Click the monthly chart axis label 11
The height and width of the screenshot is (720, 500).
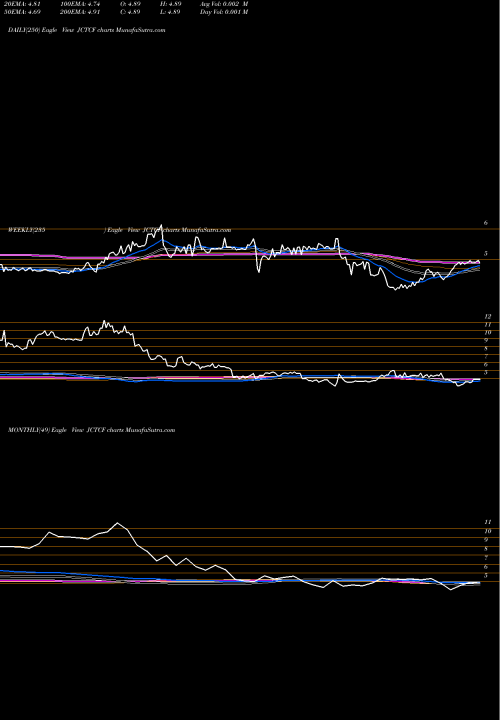[488, 522]
